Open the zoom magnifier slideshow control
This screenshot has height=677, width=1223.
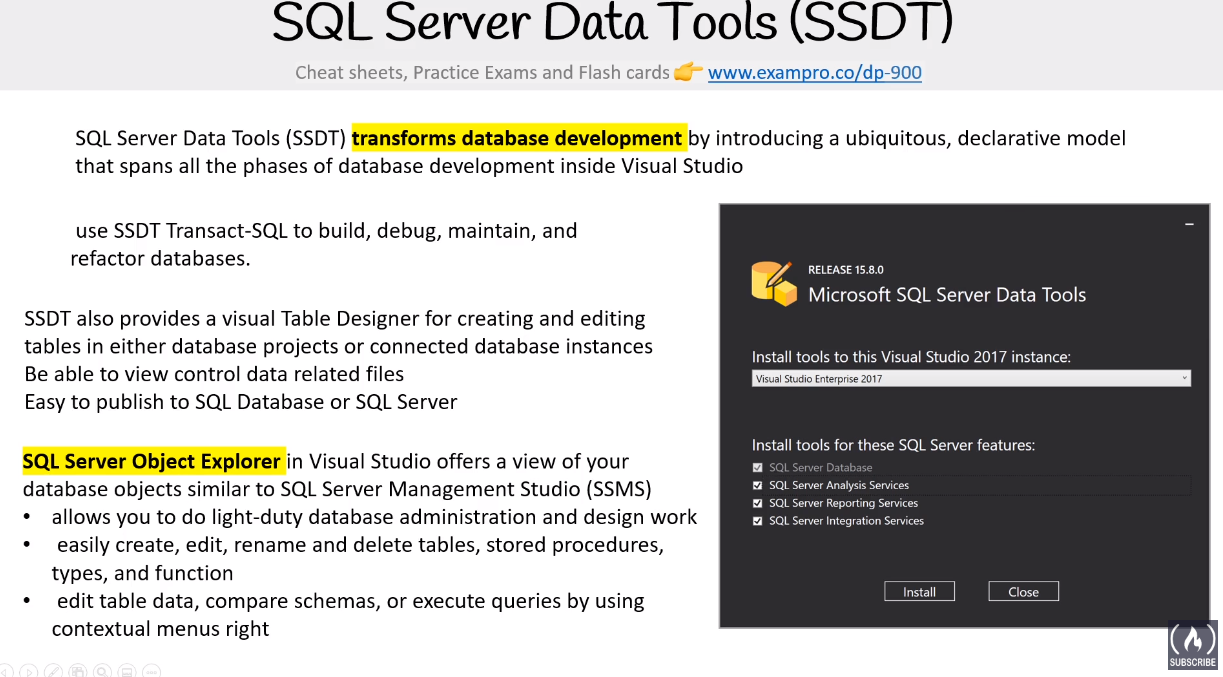click(x=102, y=671)
